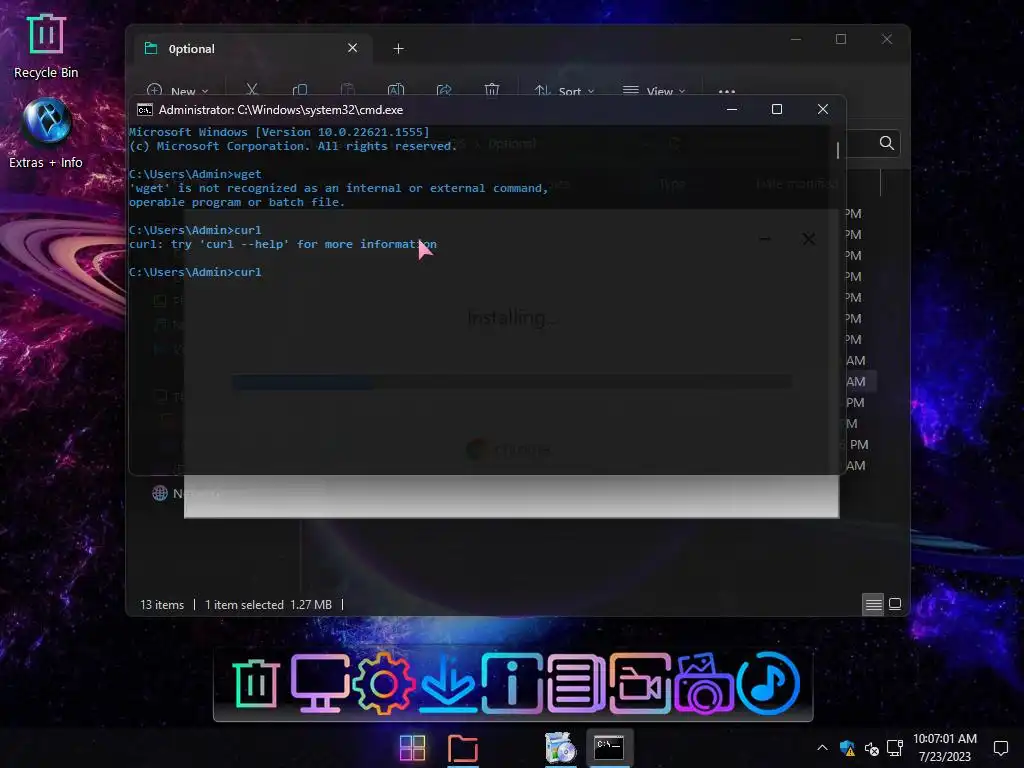The width and height of the screenshot is (1024, 768).
Task: Open the trash bin icon in the dock
Action: tap(255, 683)
